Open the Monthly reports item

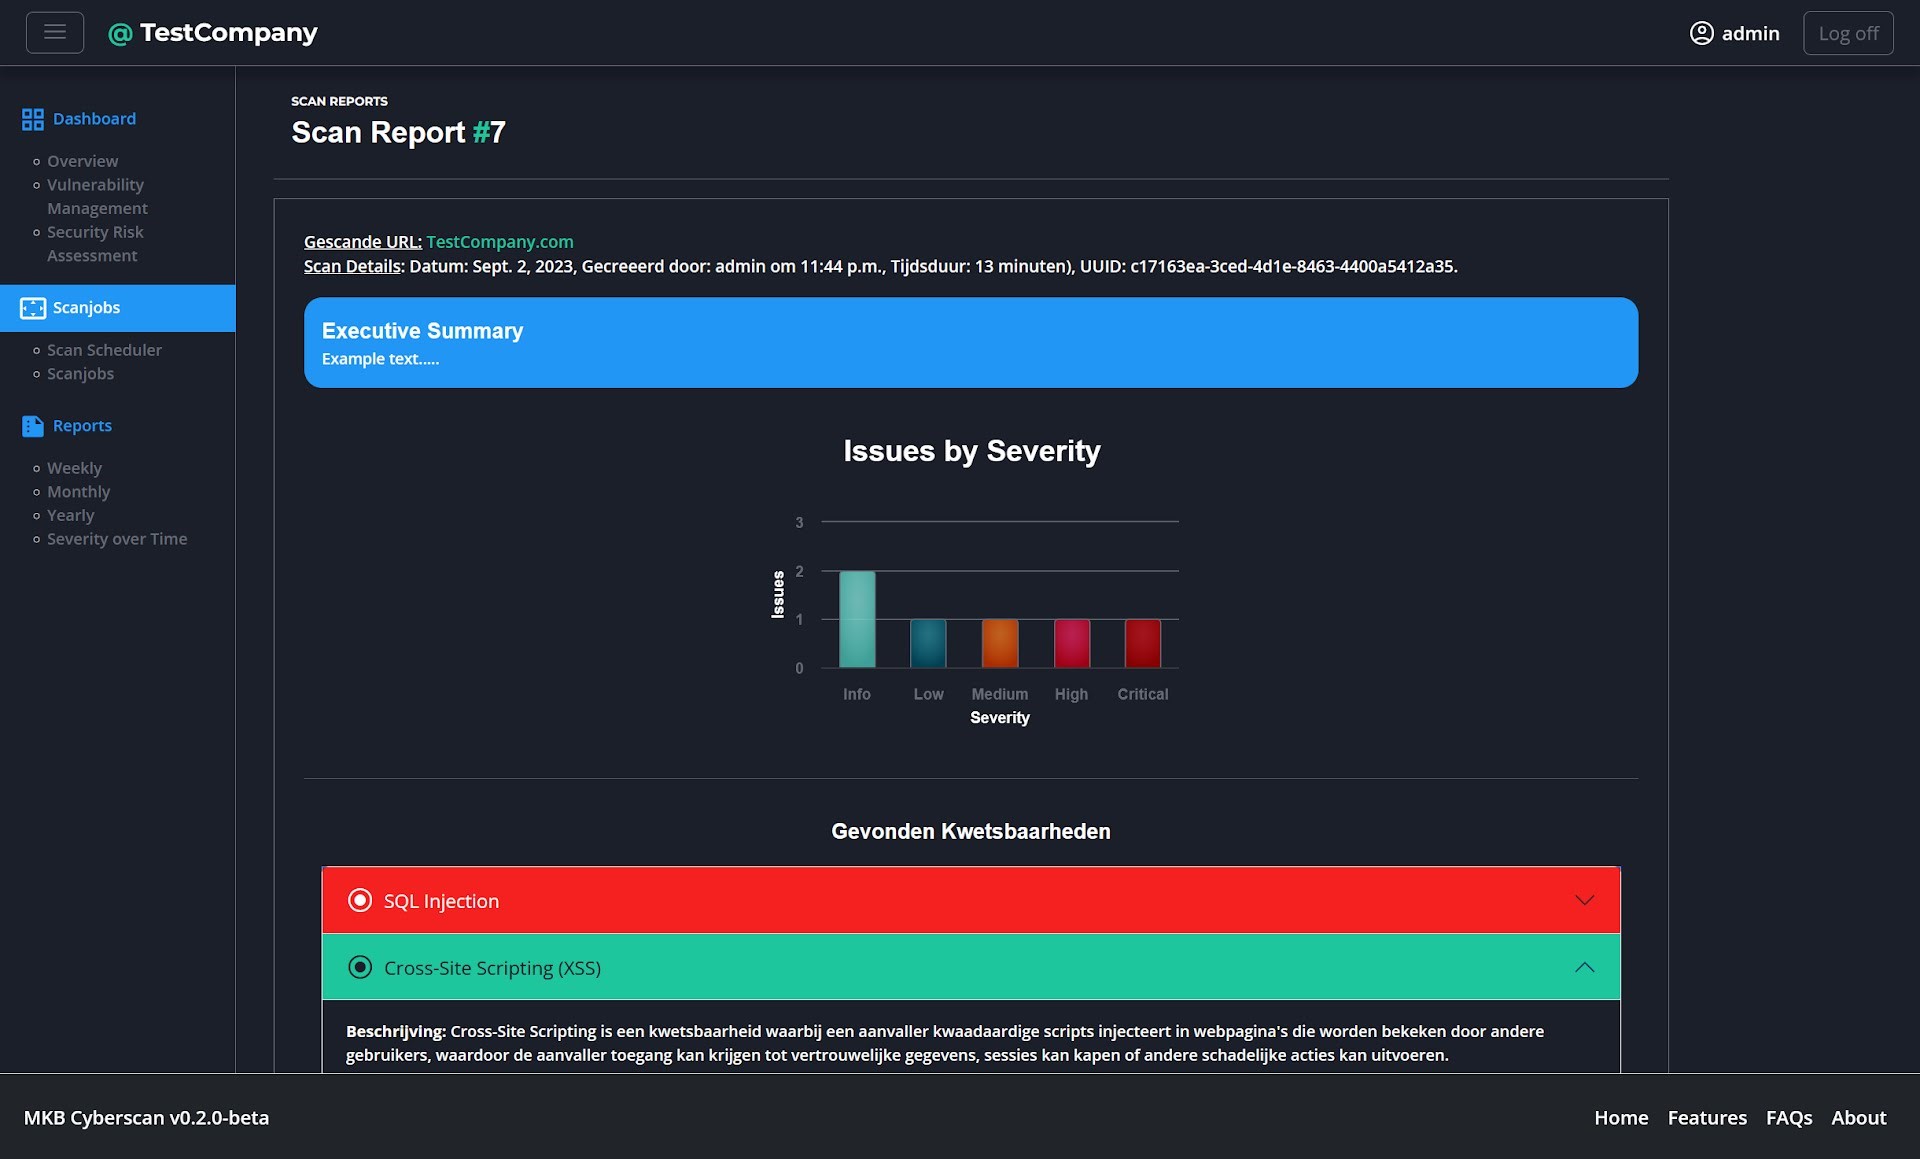78,492
